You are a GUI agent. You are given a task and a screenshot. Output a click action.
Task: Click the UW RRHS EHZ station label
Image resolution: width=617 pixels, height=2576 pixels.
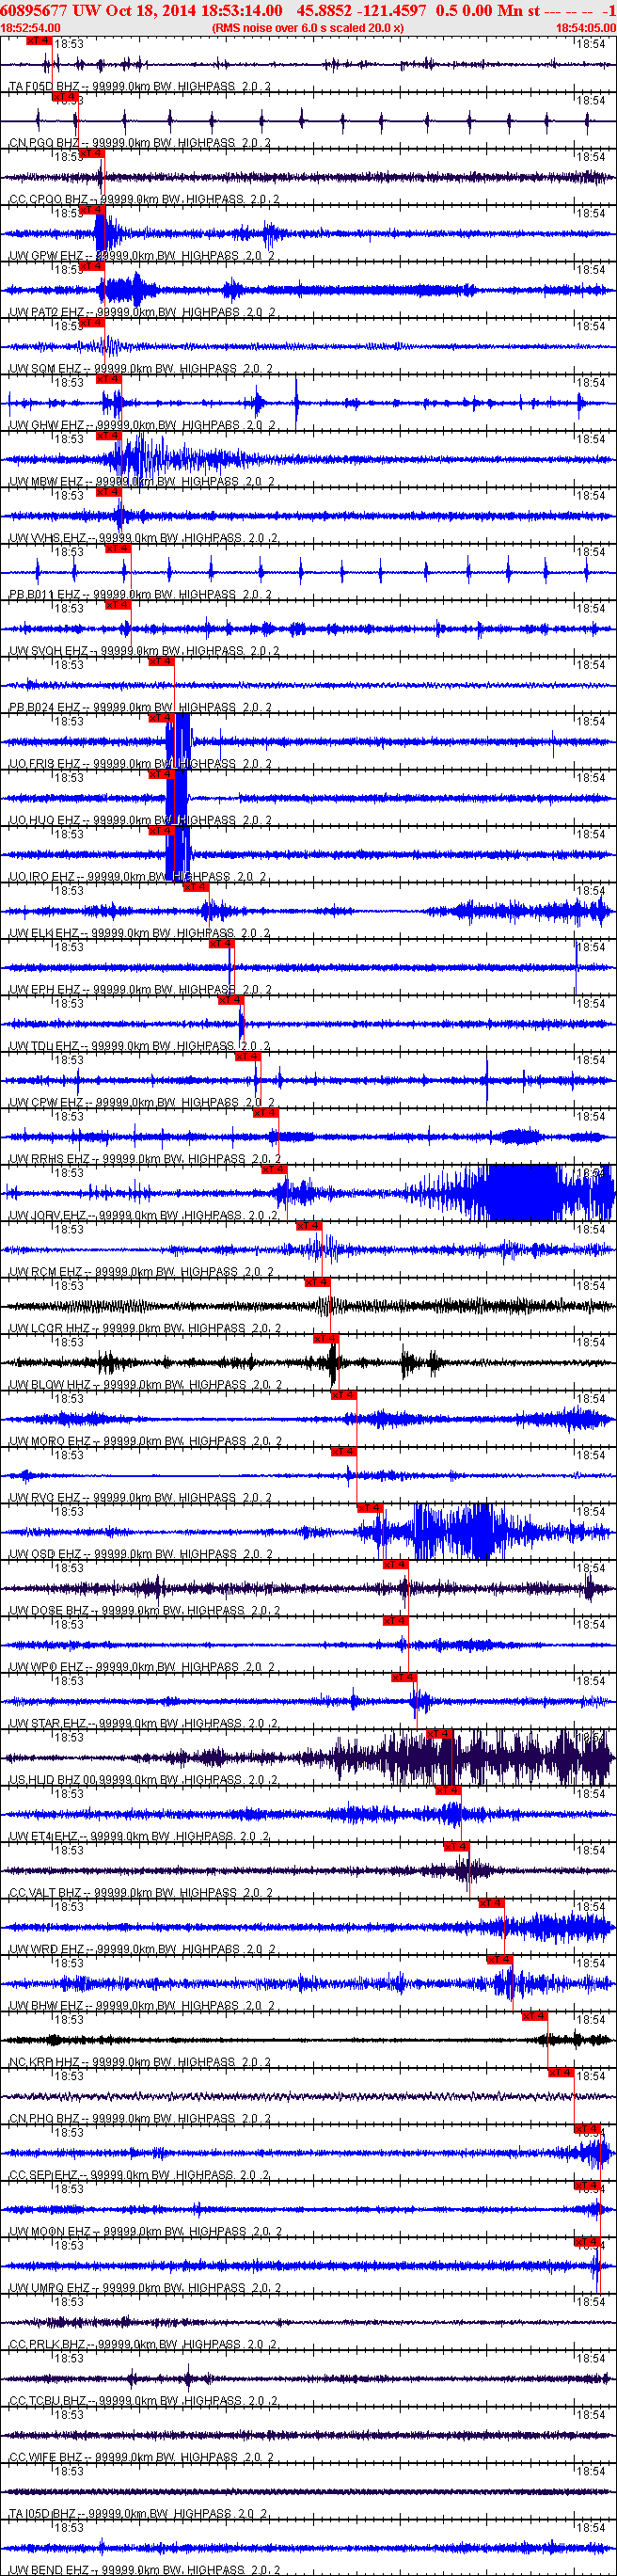(49, 1159)
